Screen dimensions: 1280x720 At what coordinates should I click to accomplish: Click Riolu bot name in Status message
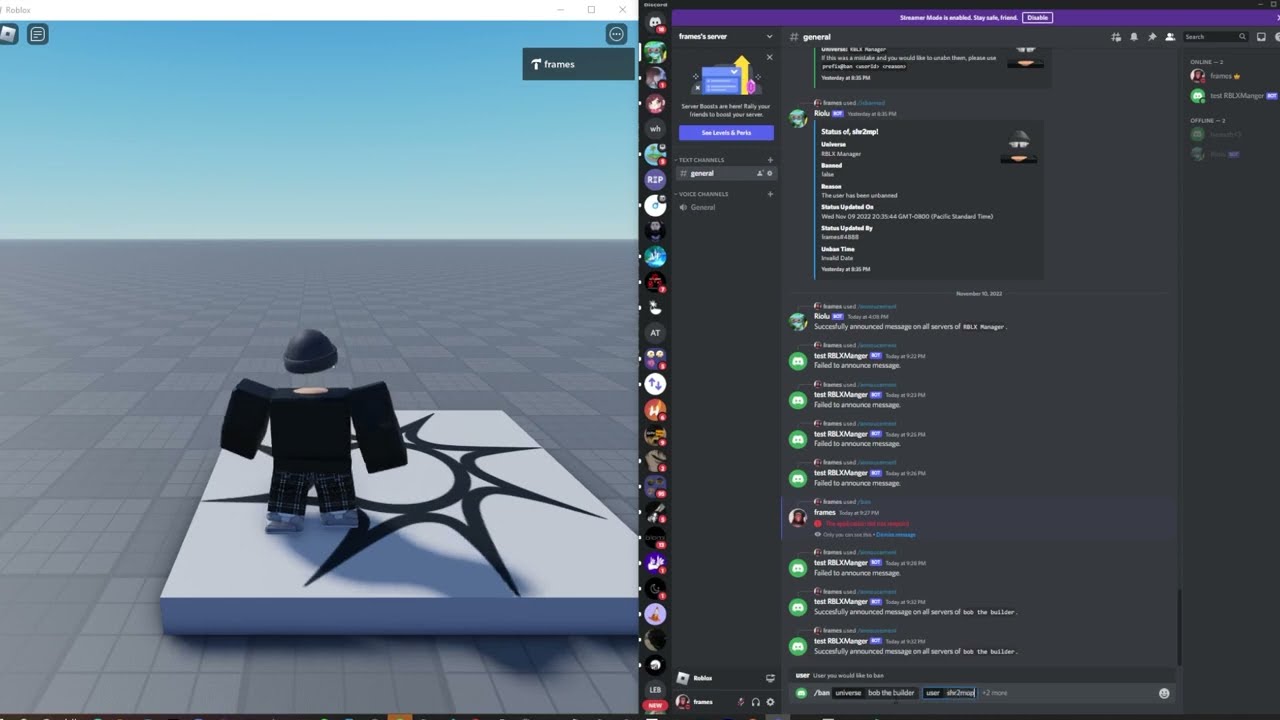tap(822, 114)
